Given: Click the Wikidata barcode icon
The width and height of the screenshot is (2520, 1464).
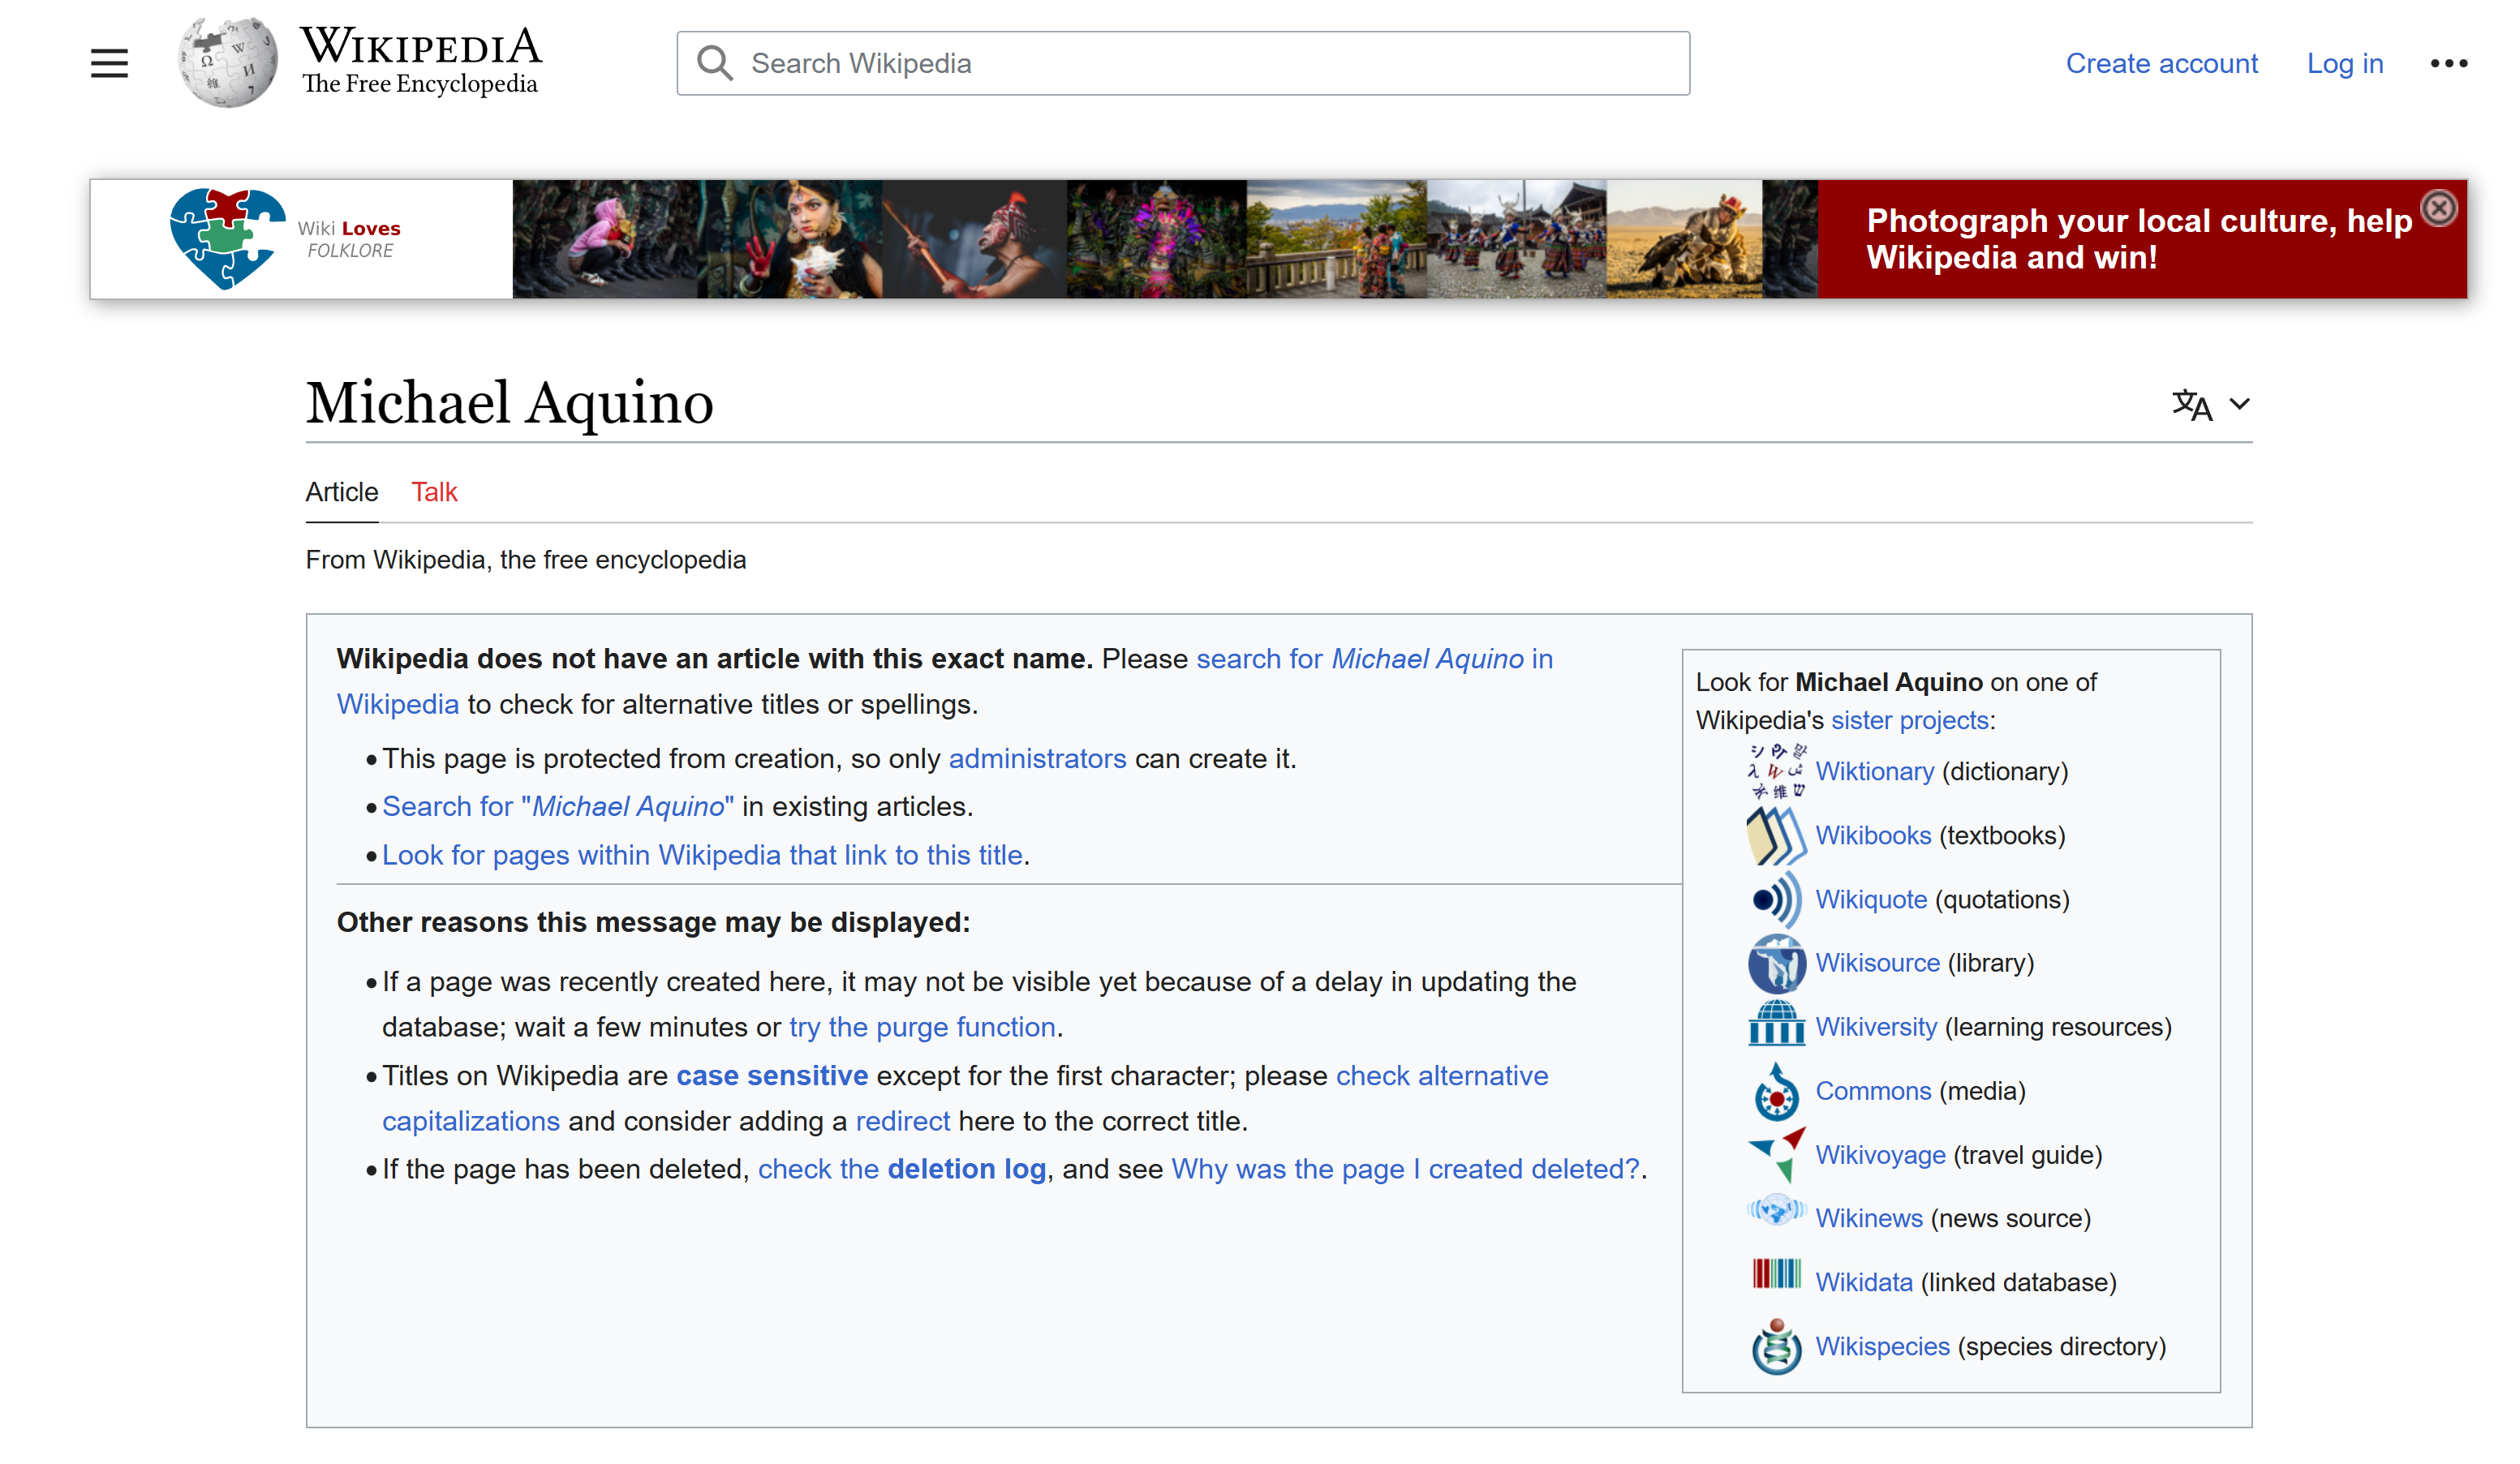Looking at the screenshot, I should tap(1776, 1273).
